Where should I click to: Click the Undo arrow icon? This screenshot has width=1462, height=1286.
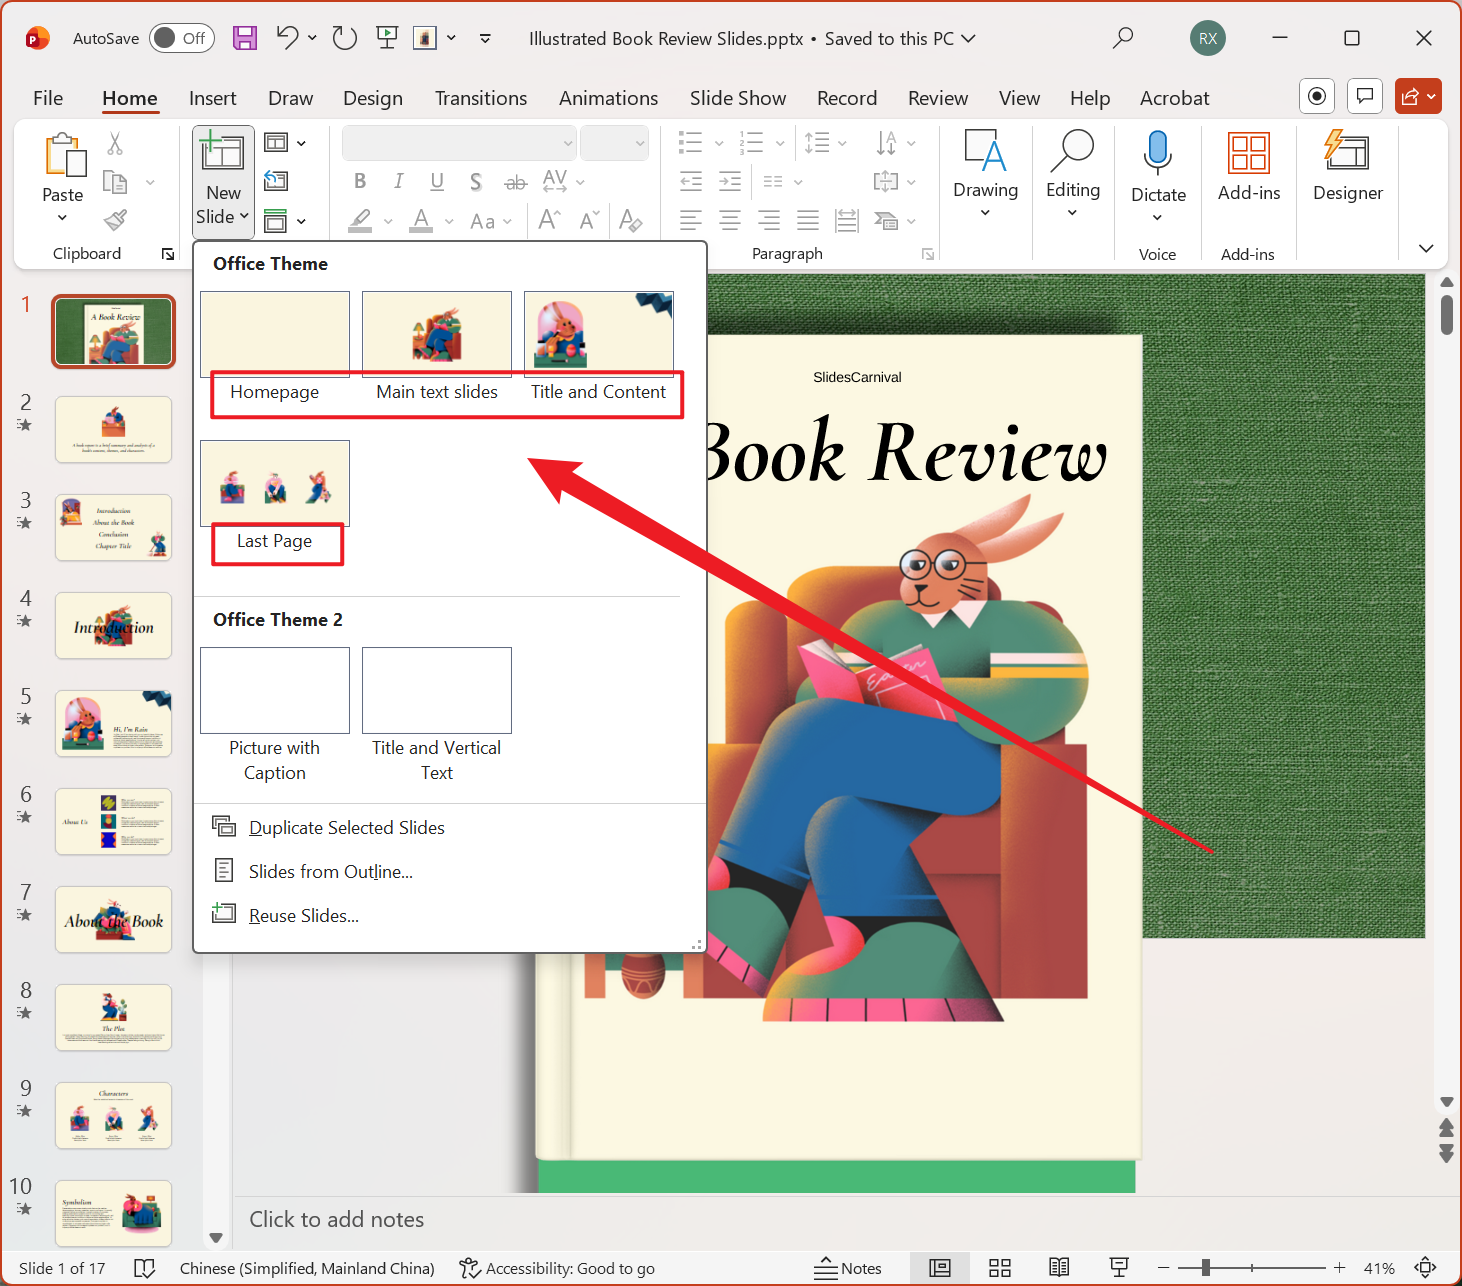tap(287, 38)
